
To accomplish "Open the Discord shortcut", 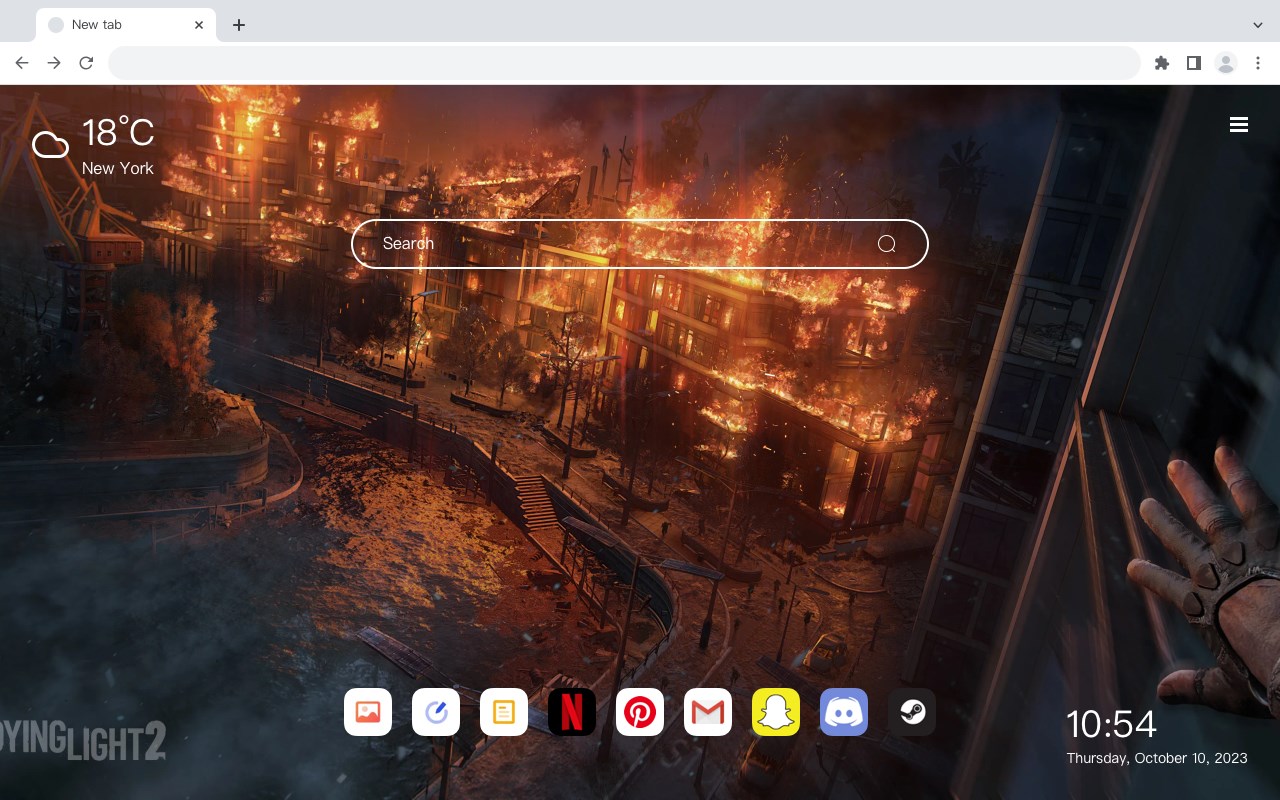I will (844, 712).
